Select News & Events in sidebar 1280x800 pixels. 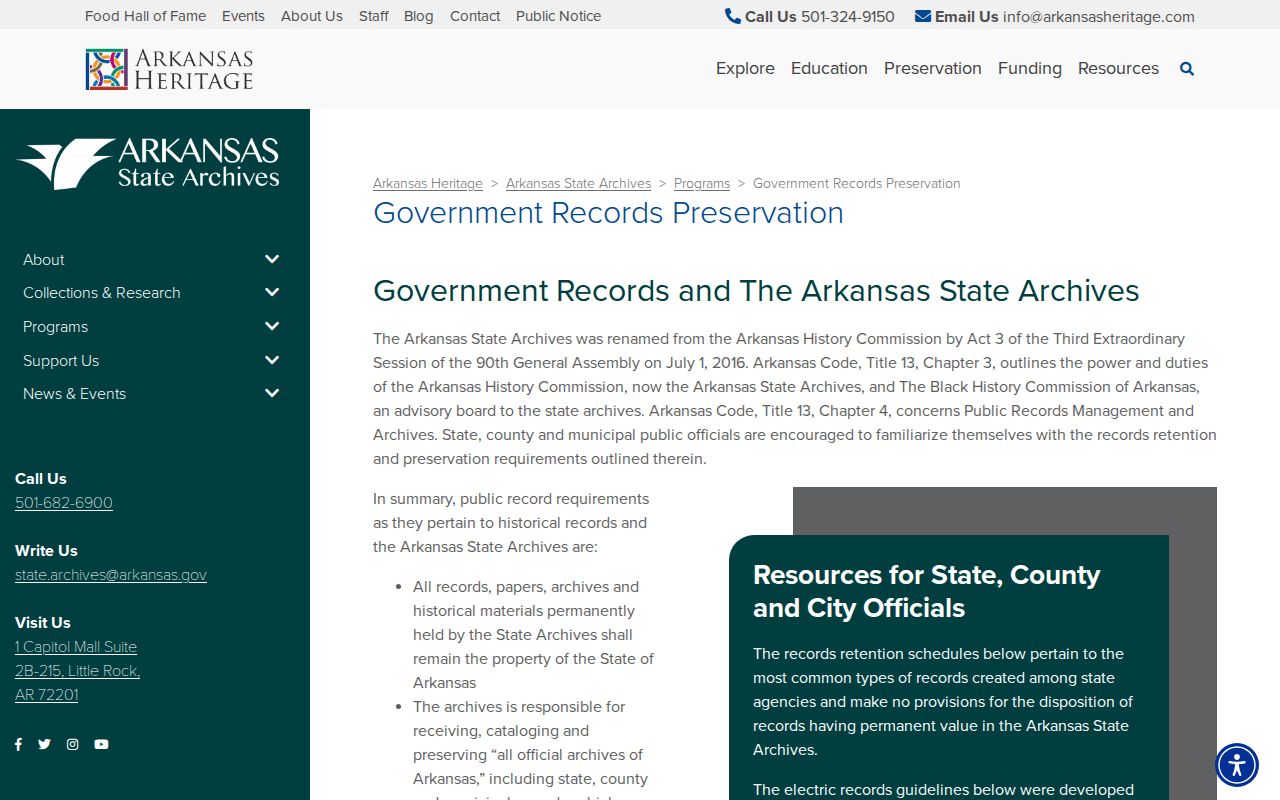[x=74, y=394]
